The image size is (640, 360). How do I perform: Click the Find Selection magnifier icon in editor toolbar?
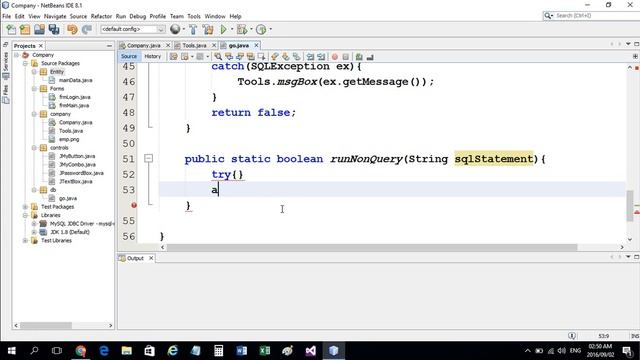pos(218,57)
